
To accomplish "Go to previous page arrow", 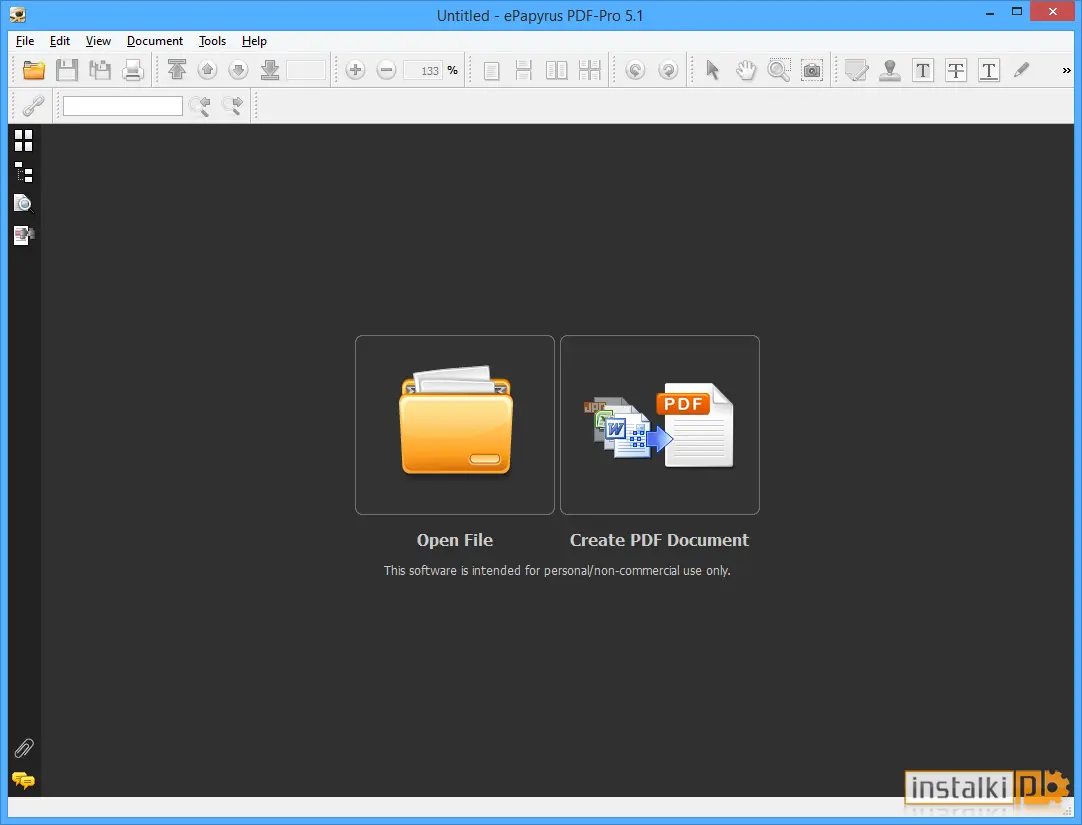I will (x=207, y=70).
